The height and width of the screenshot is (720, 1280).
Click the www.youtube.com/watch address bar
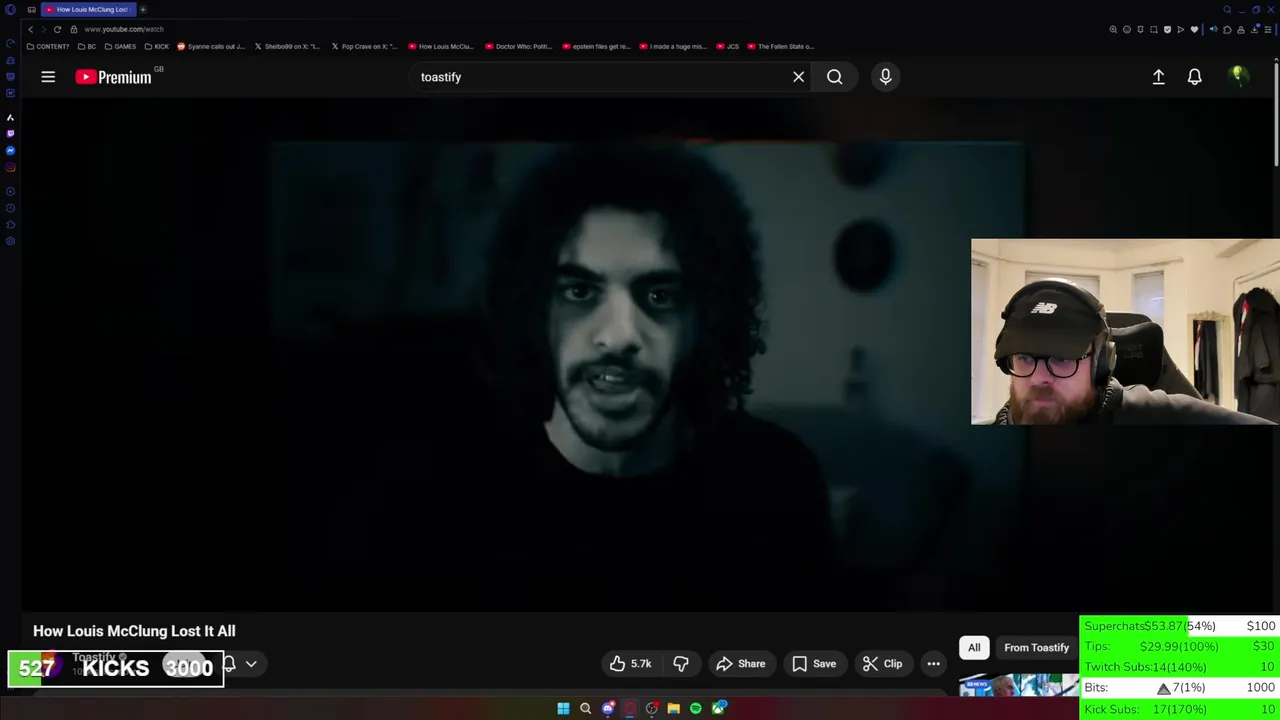click(124, 29)
